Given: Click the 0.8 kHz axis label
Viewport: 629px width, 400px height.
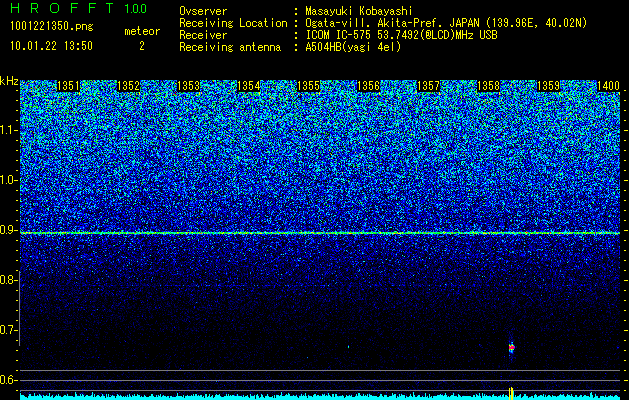Looking at the screenshot, I should coord(9,280).
